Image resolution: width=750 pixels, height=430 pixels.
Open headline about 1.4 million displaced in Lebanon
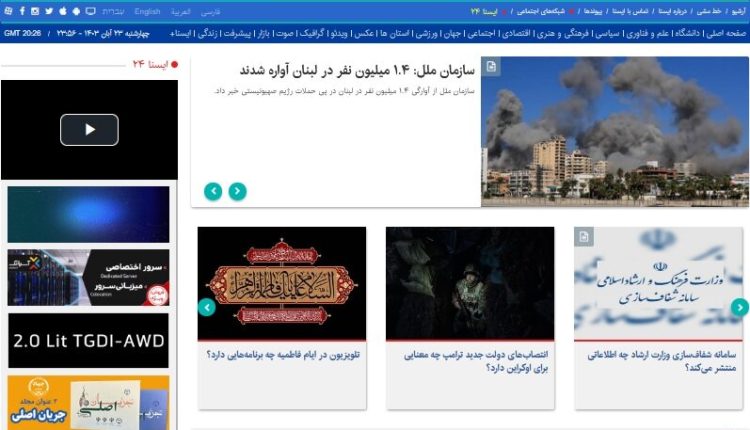click(357, 70)
